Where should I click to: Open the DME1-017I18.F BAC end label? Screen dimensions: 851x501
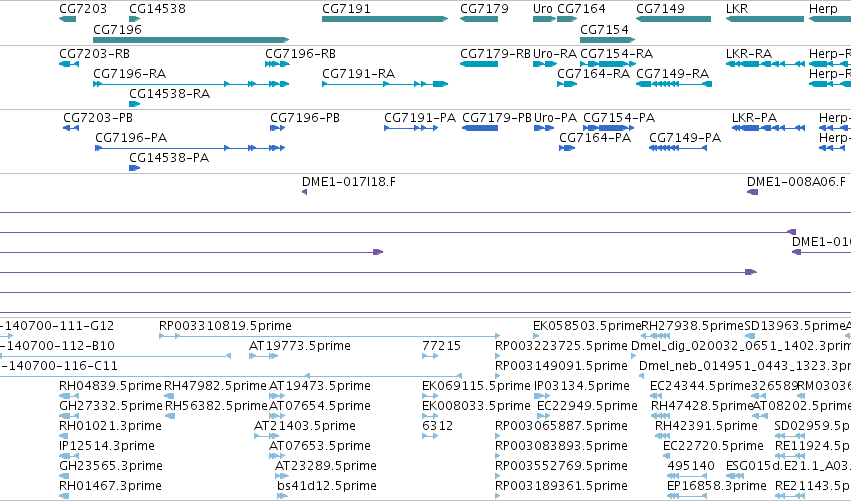click(349, 182)
